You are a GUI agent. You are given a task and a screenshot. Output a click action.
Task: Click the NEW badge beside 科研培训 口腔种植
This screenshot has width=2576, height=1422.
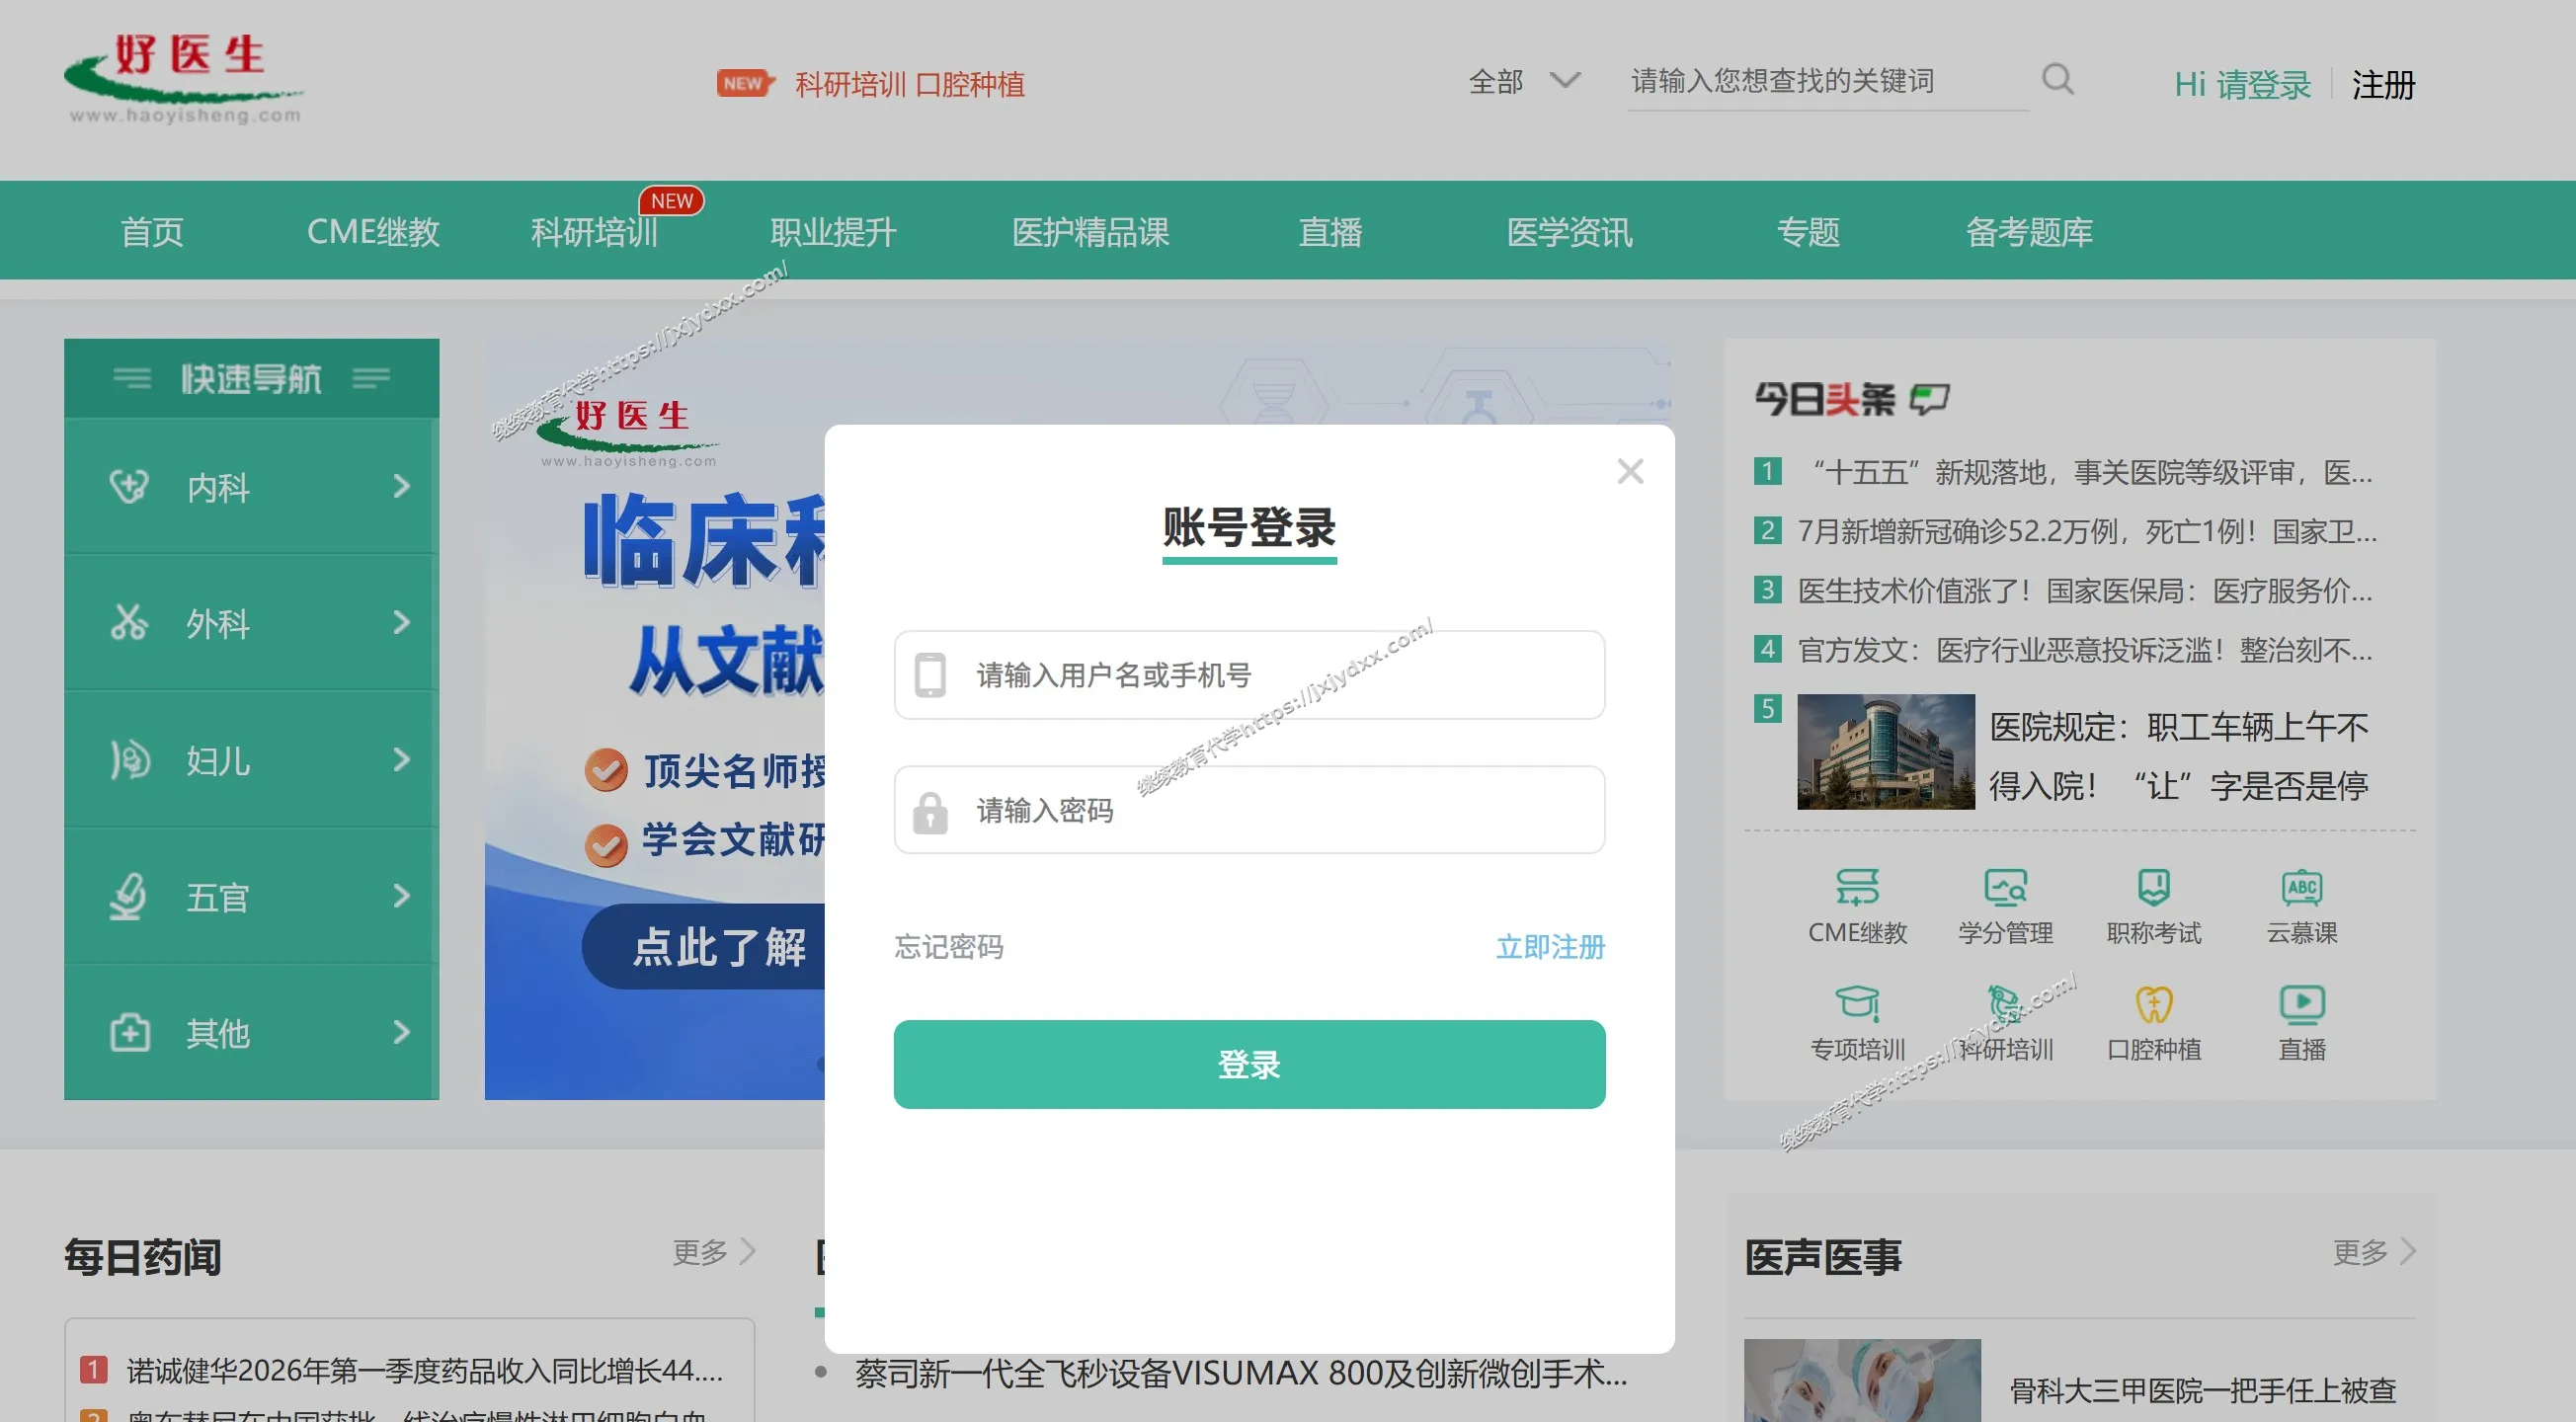(x=746, y=83)
